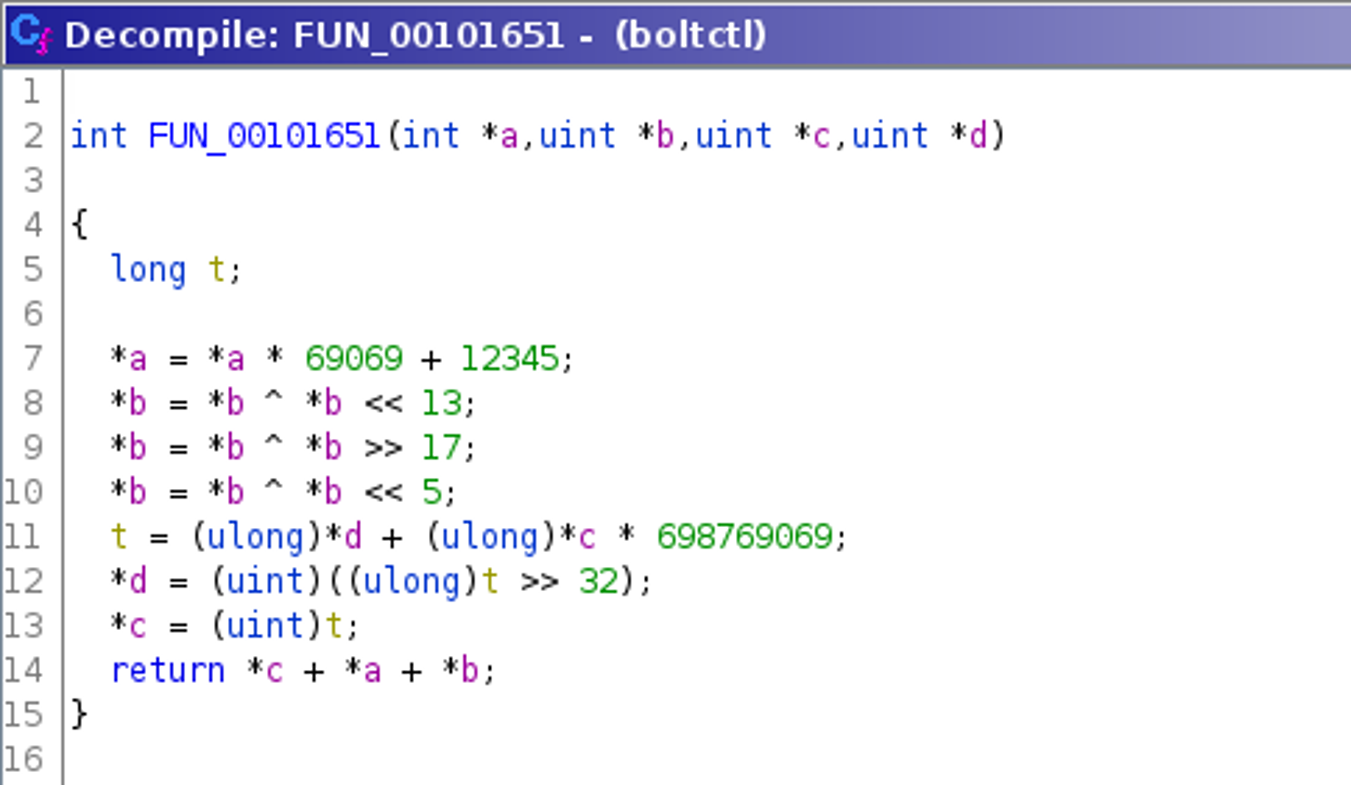Click parameter c in the function signature

coord(821,136)
